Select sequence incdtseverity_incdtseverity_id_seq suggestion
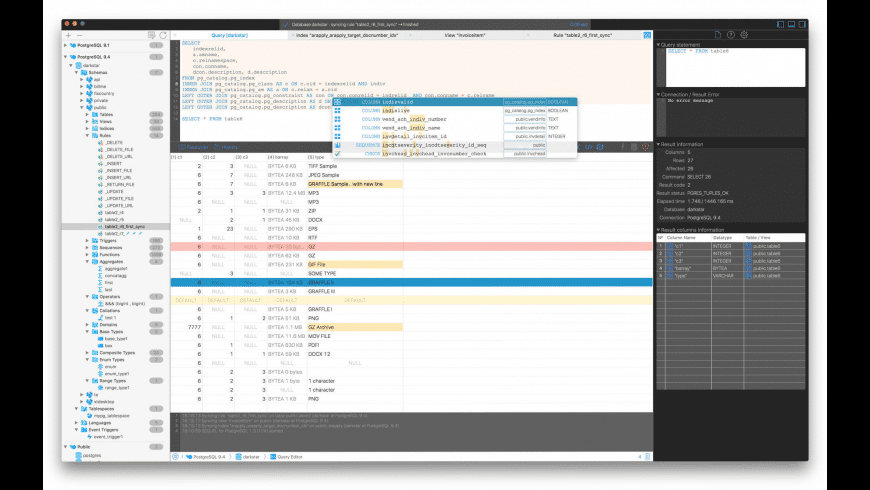This screenshot has height=490, width=870. [x=454, y=145]
